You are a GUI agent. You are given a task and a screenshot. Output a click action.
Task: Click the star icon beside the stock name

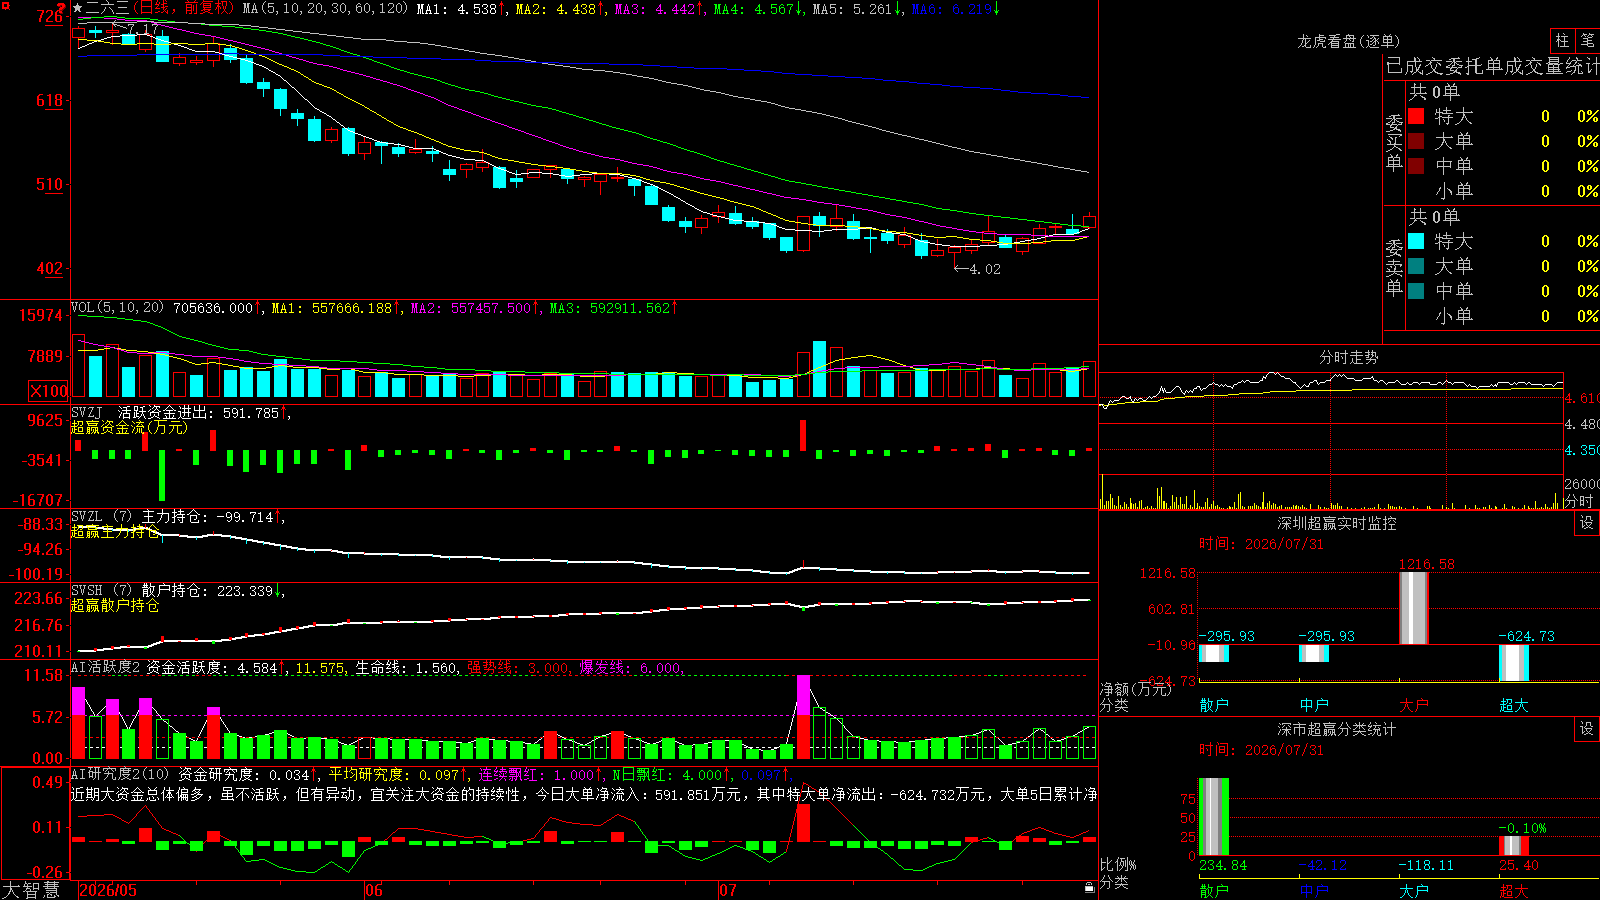pyautogui.click(x=77, y=9)
